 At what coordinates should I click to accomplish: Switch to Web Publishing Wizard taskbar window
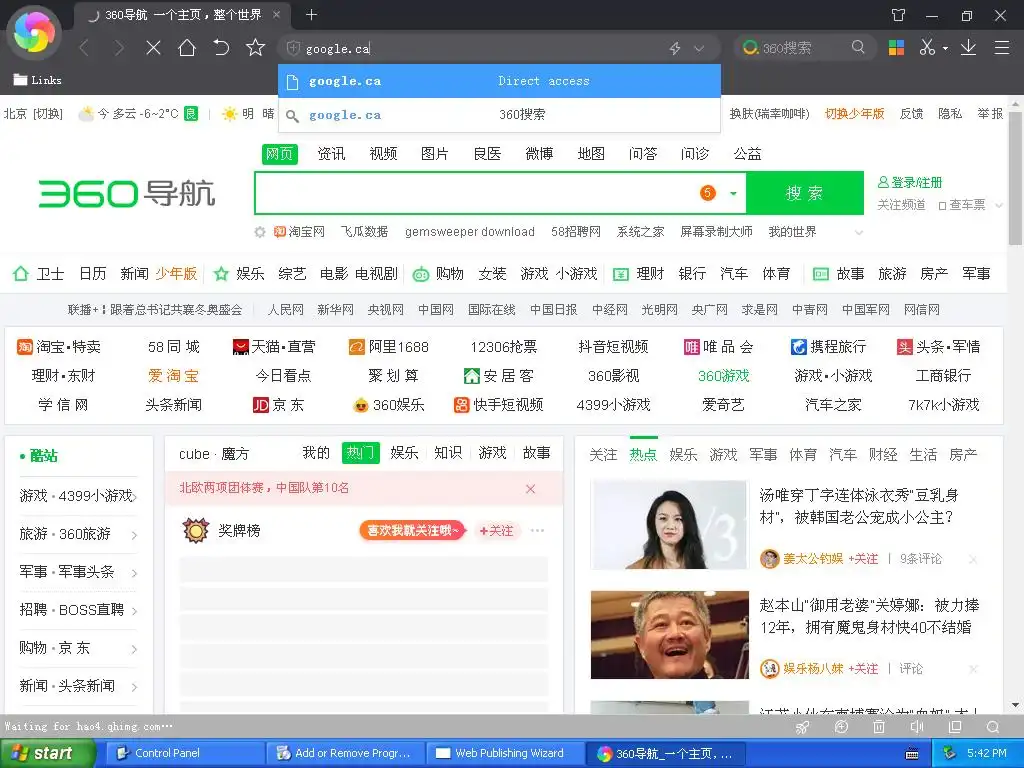[505, 753]
